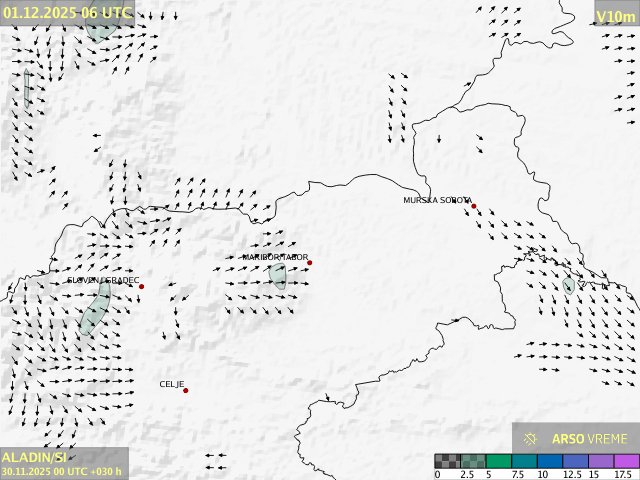The width and height of the screenshot is (640, 480).
Task: Click the 30.11.2025 00 UTC +030 h text
Action: point(62,471)
